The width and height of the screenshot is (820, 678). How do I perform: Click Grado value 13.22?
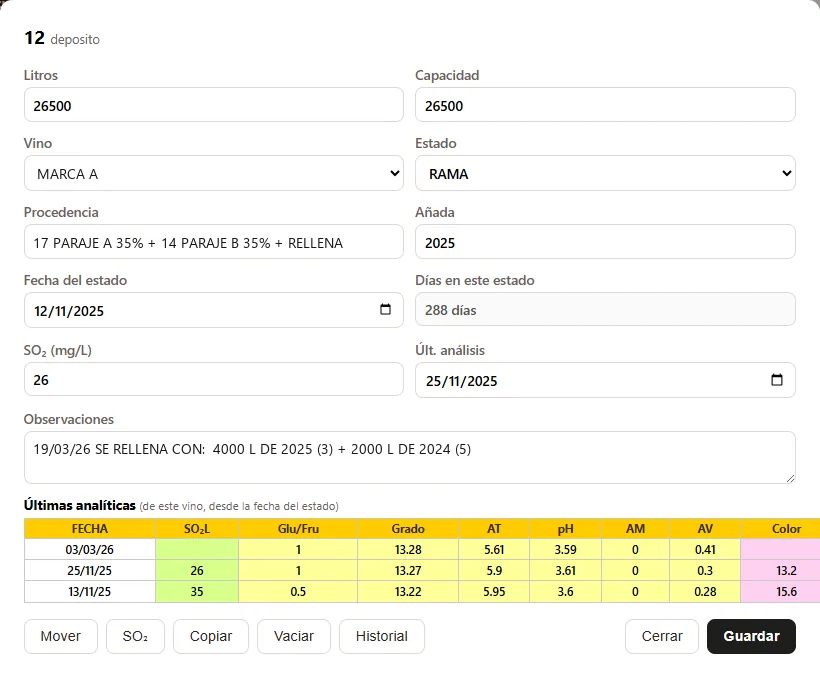pos(408,591)
